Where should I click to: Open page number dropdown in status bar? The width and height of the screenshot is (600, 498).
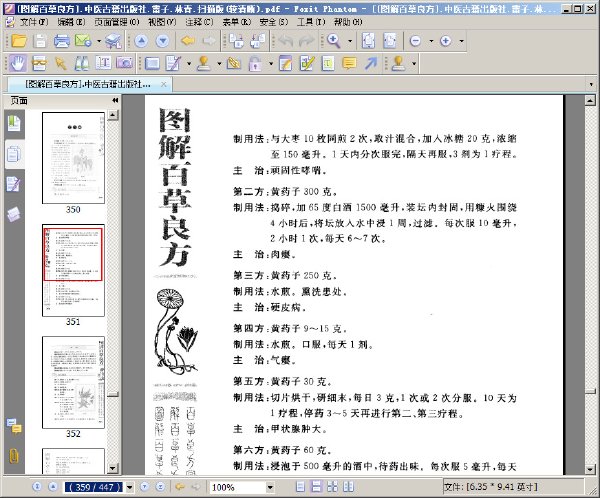(x=130, y=487)
